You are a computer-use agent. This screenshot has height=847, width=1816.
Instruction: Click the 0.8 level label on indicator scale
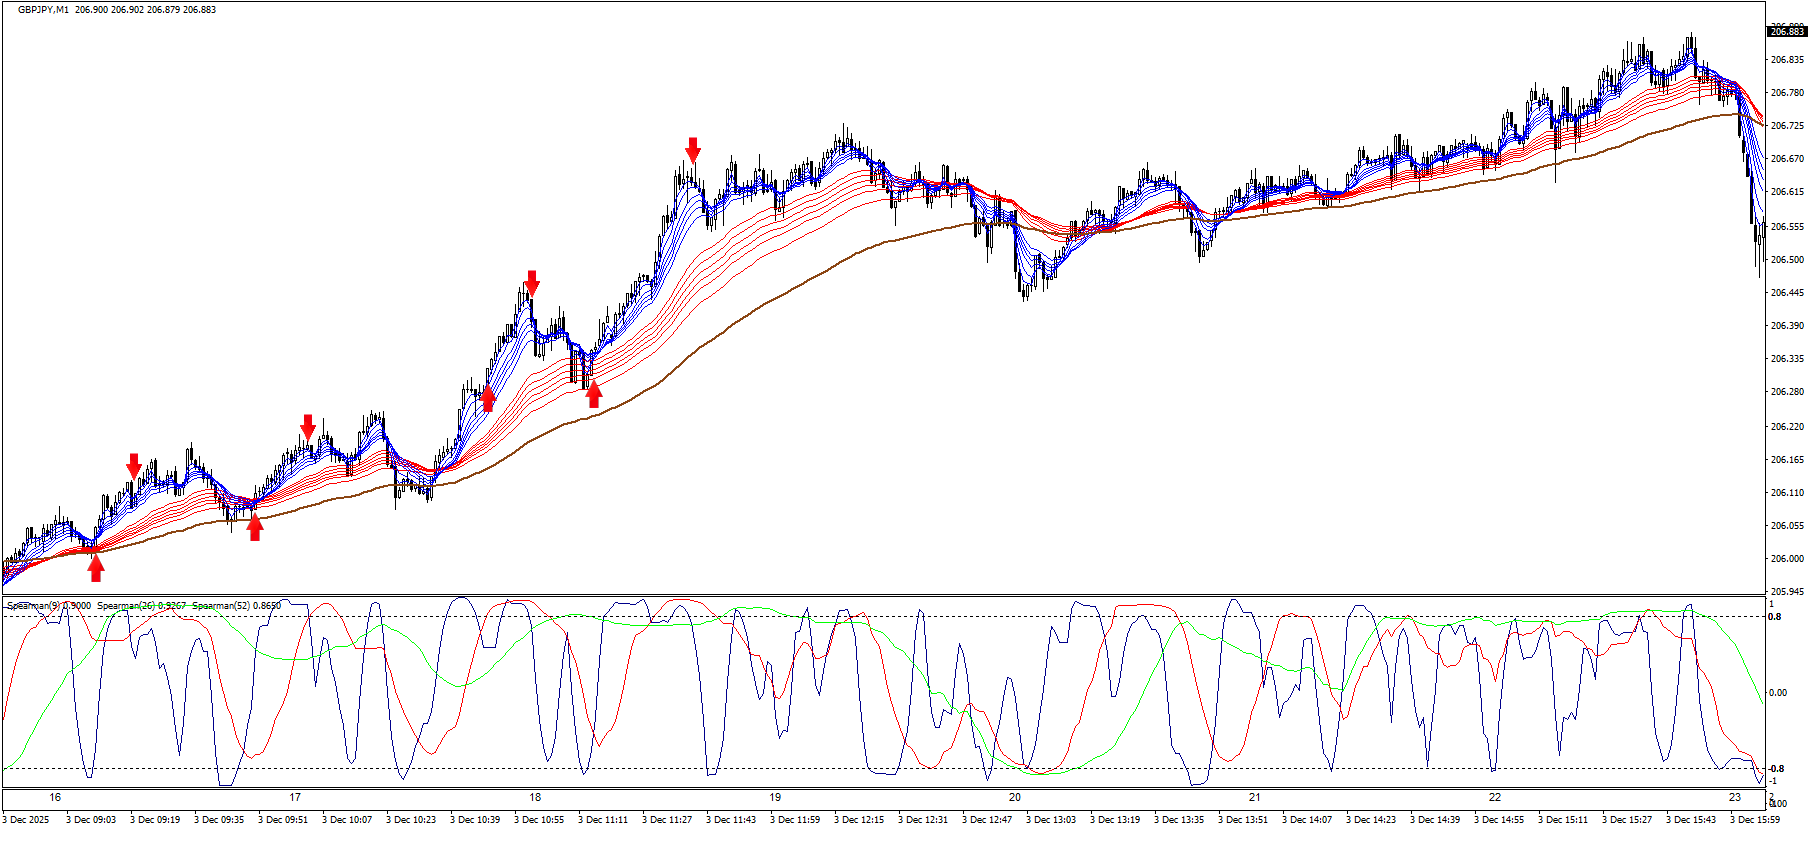click(1776, 617)
